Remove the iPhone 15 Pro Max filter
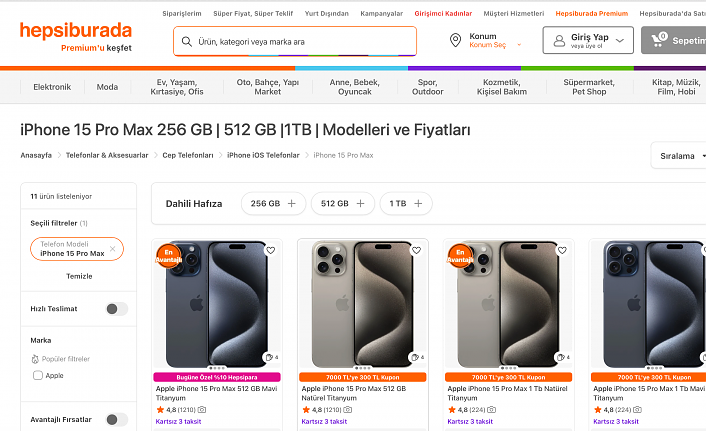This screenshot has height=431, width=706. 112,248
